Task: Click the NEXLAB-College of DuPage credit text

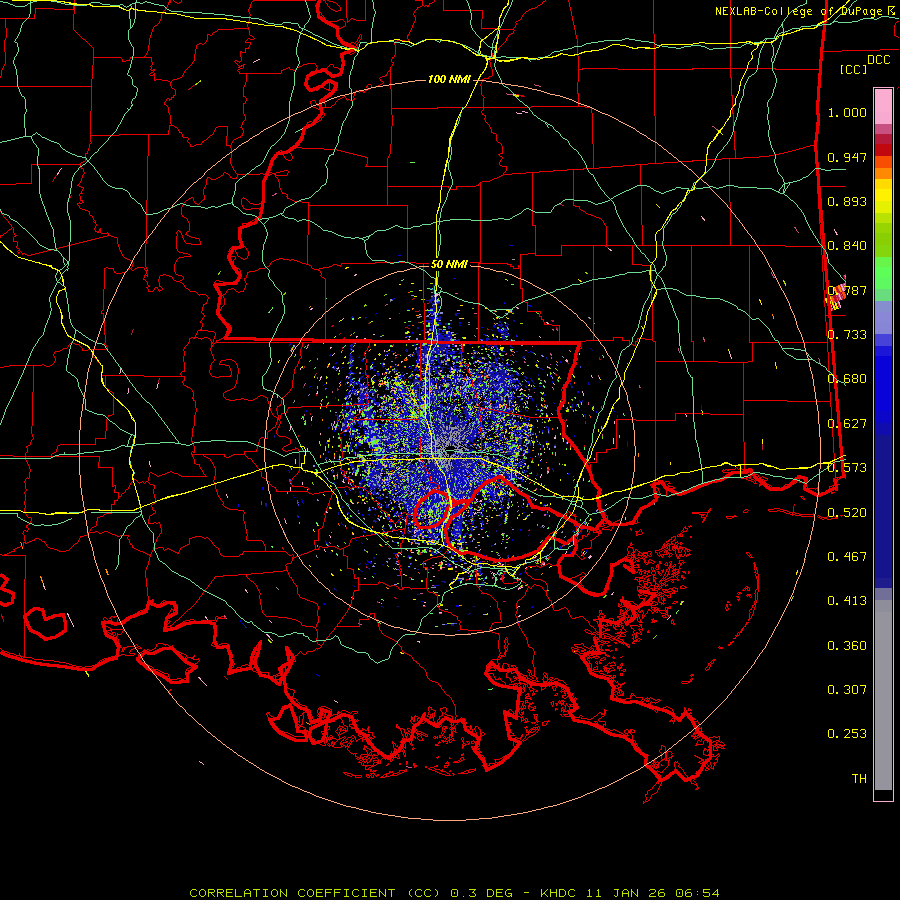Action: 800,11
